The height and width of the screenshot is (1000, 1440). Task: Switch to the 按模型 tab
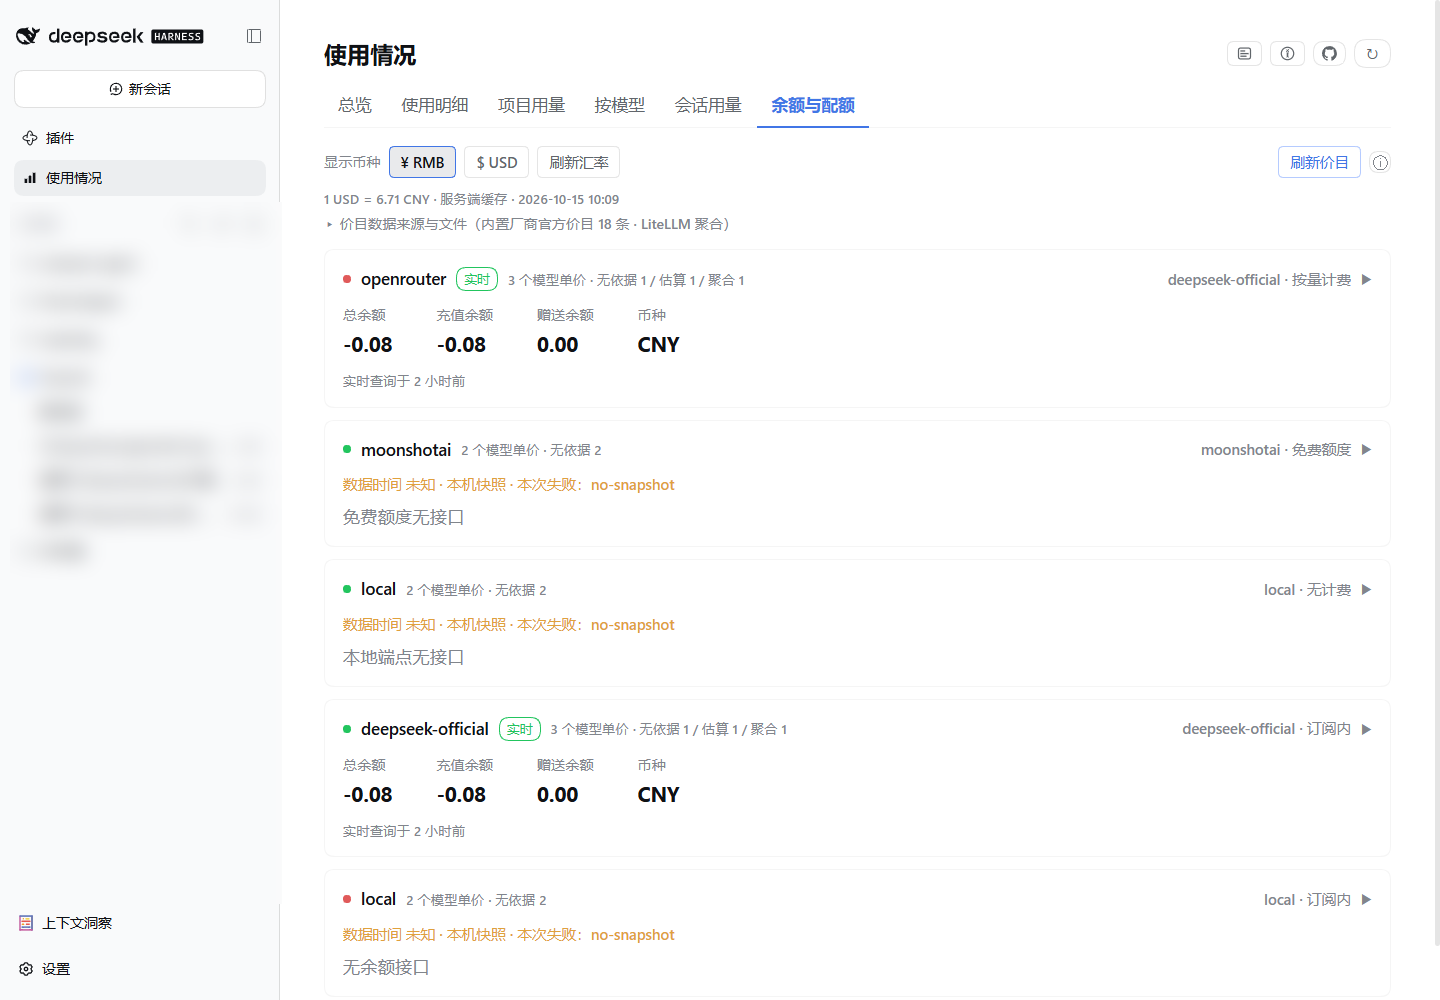pos(620,105)
